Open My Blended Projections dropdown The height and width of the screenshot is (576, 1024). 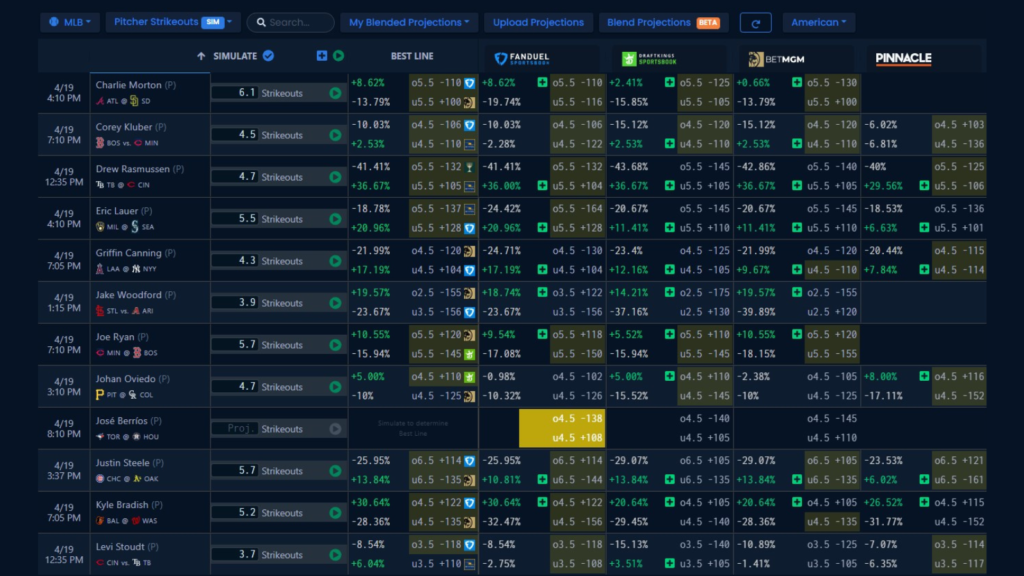(x=409, y=22)
